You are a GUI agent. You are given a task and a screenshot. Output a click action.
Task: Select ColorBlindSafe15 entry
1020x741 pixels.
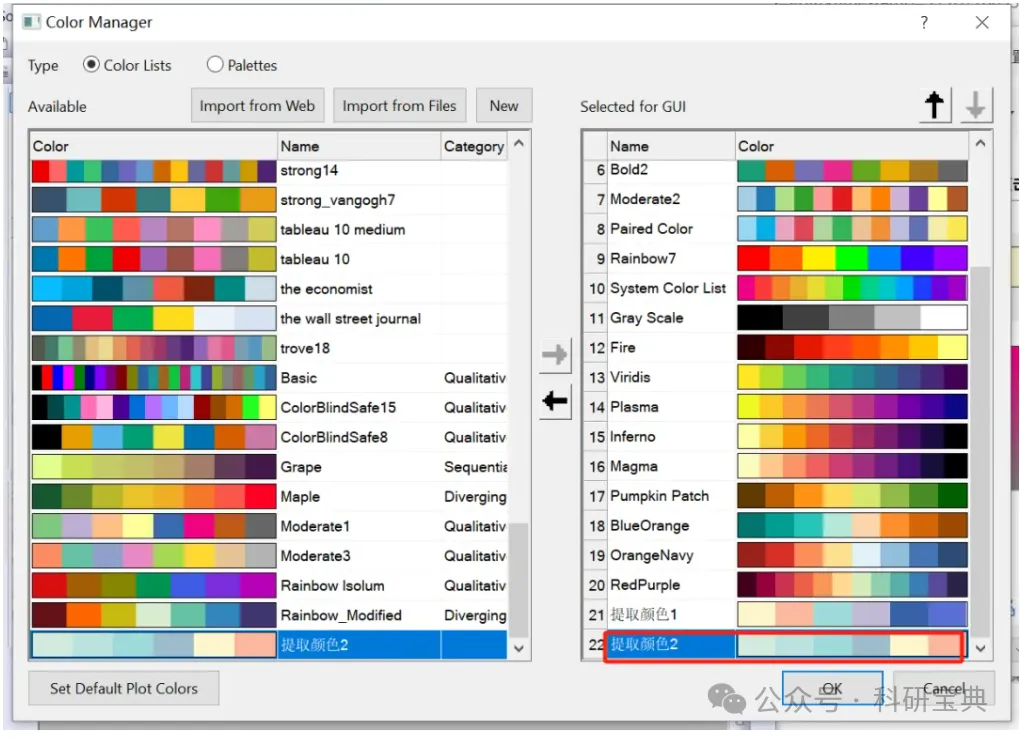pos(338,407)
